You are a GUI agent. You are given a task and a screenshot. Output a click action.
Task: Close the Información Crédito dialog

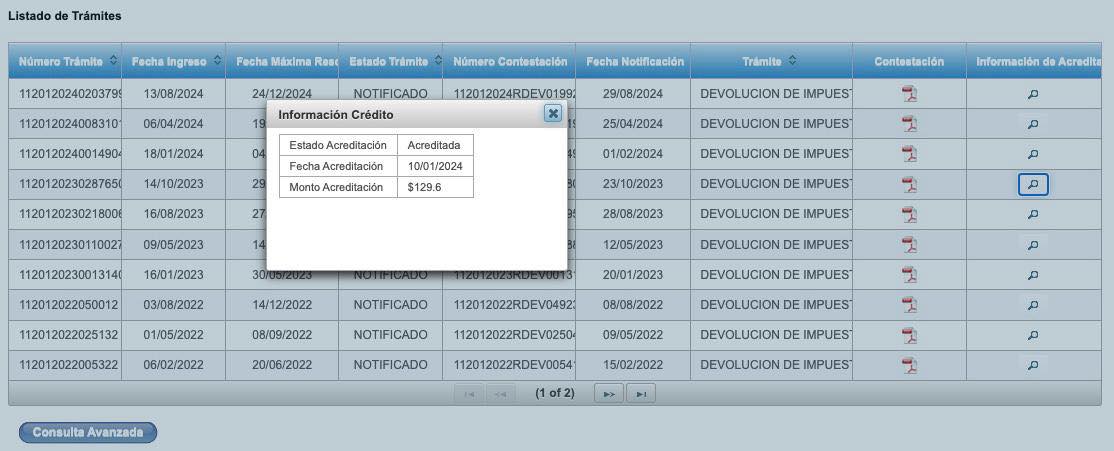tap(552, 113)
